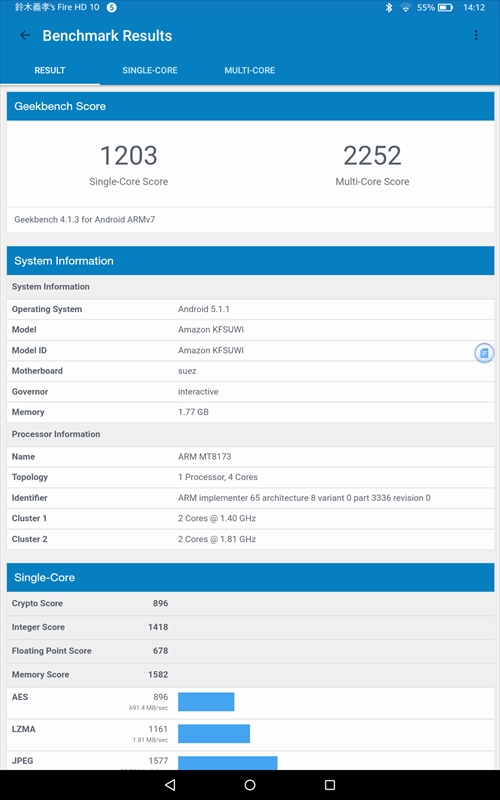Viewport: 500px width, 800px height.
Task: Tap the JPEG score 1577
Action: pyautogui.click(x=158, y=761)
